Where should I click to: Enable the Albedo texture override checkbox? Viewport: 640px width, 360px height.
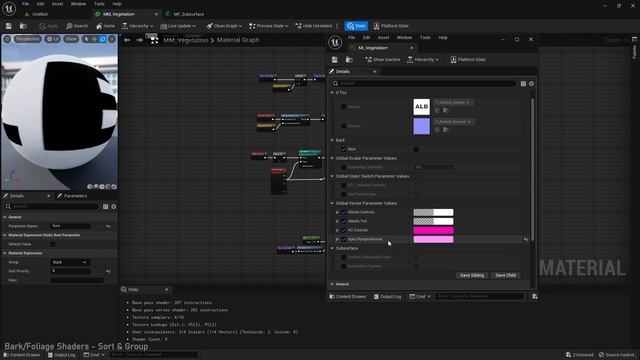[344, 107]
